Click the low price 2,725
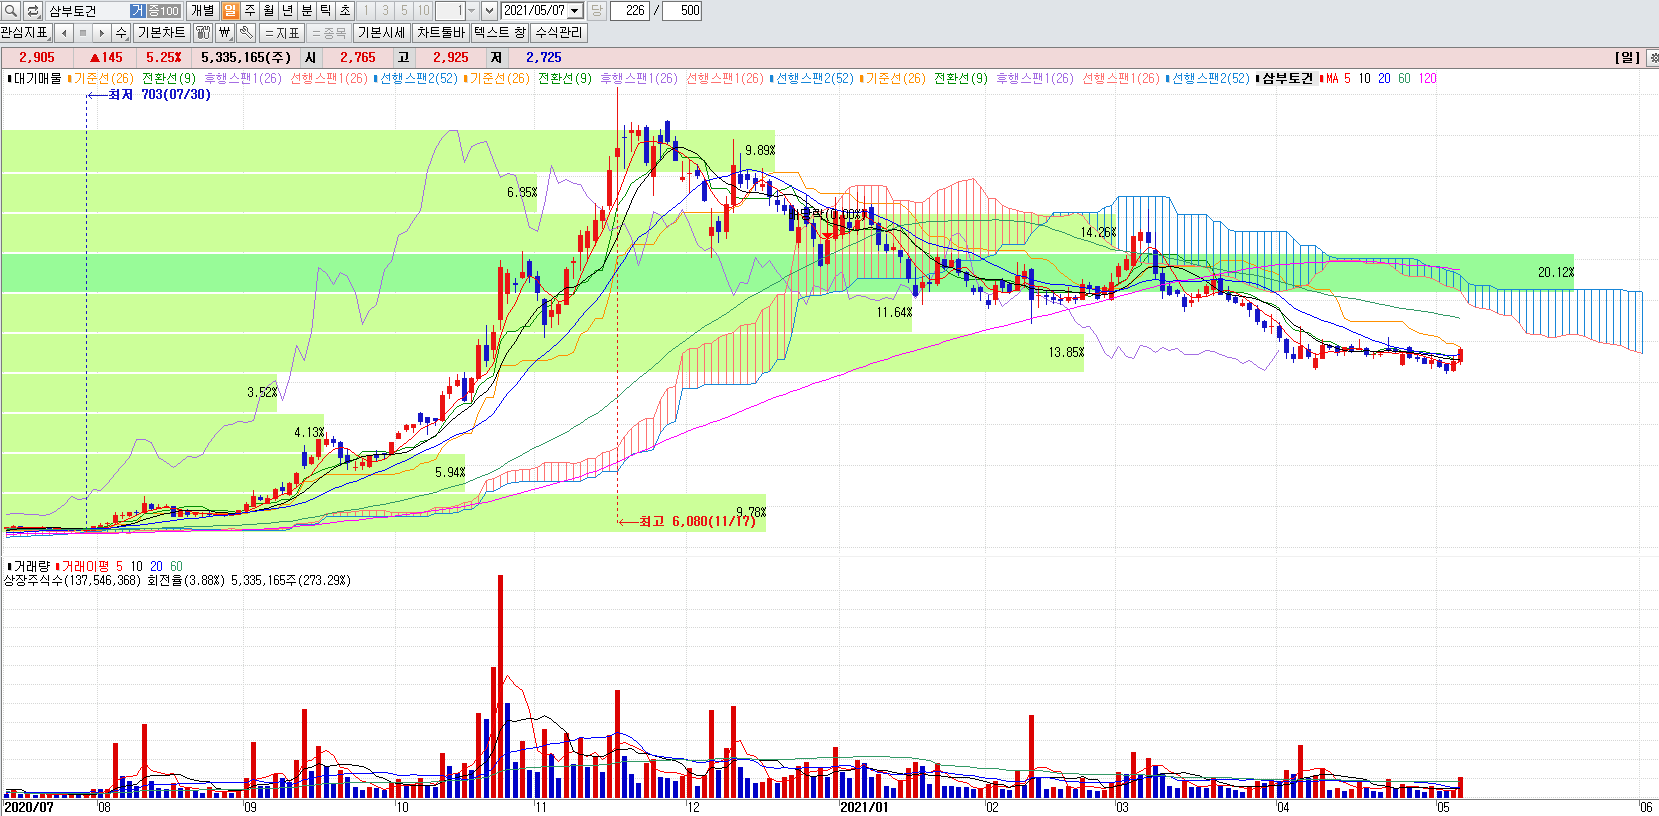This screenshot has width=1659, height=816. point(544,58)
